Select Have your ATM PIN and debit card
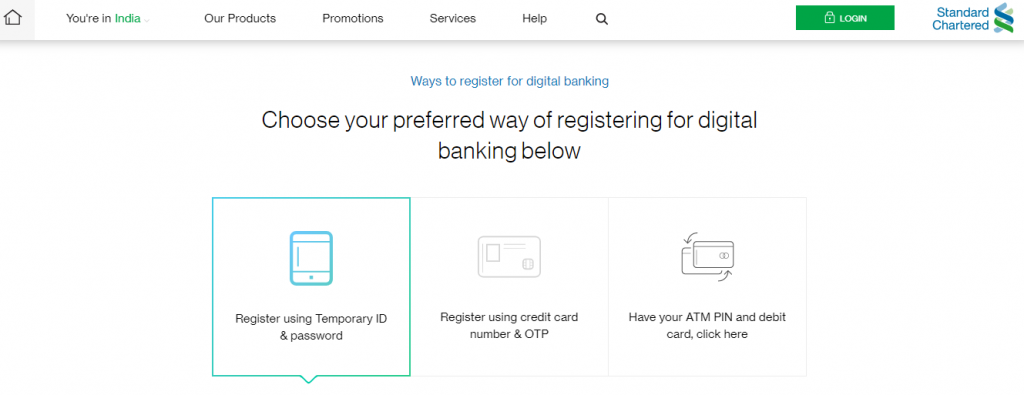1024x395 pixels. 707,326
